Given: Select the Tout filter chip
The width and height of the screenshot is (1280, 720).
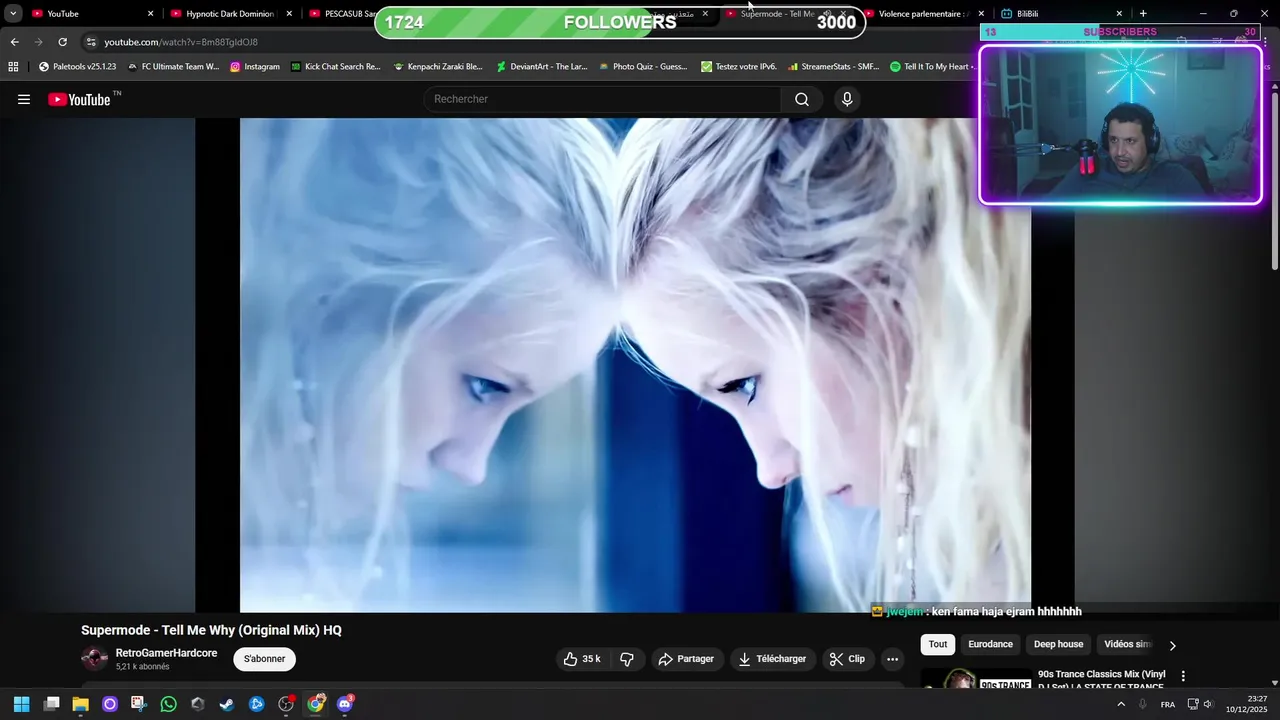Looking at the screenshot, I should point(937,645).
